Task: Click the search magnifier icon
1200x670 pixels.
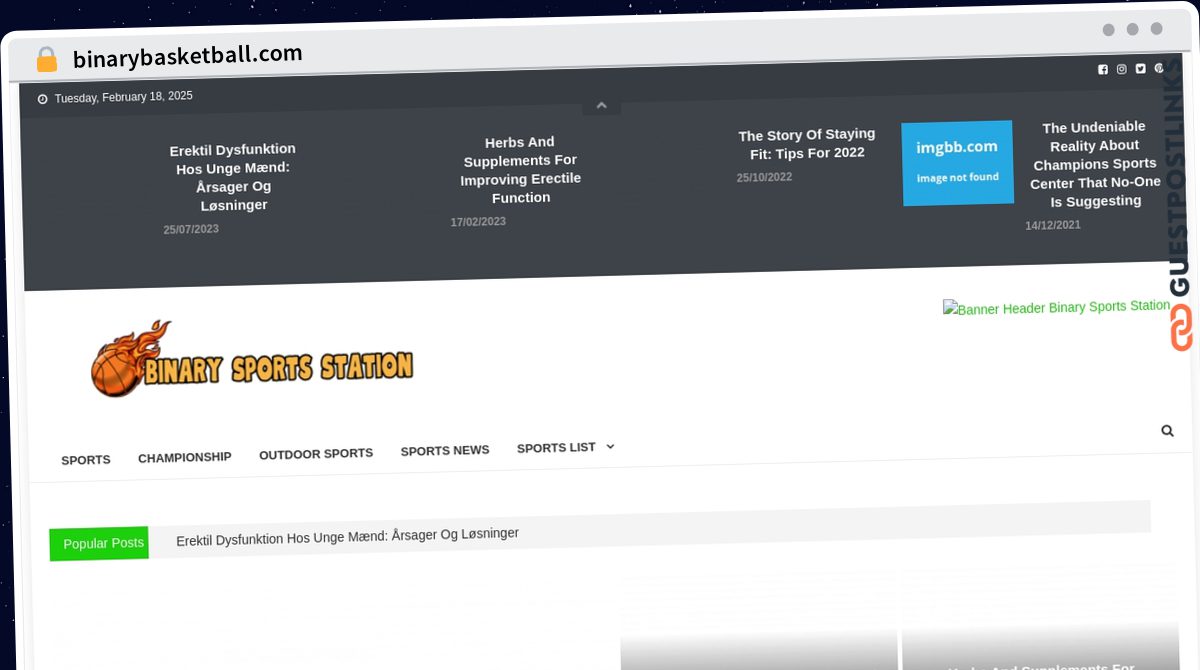Action: tap(1167, 431)
